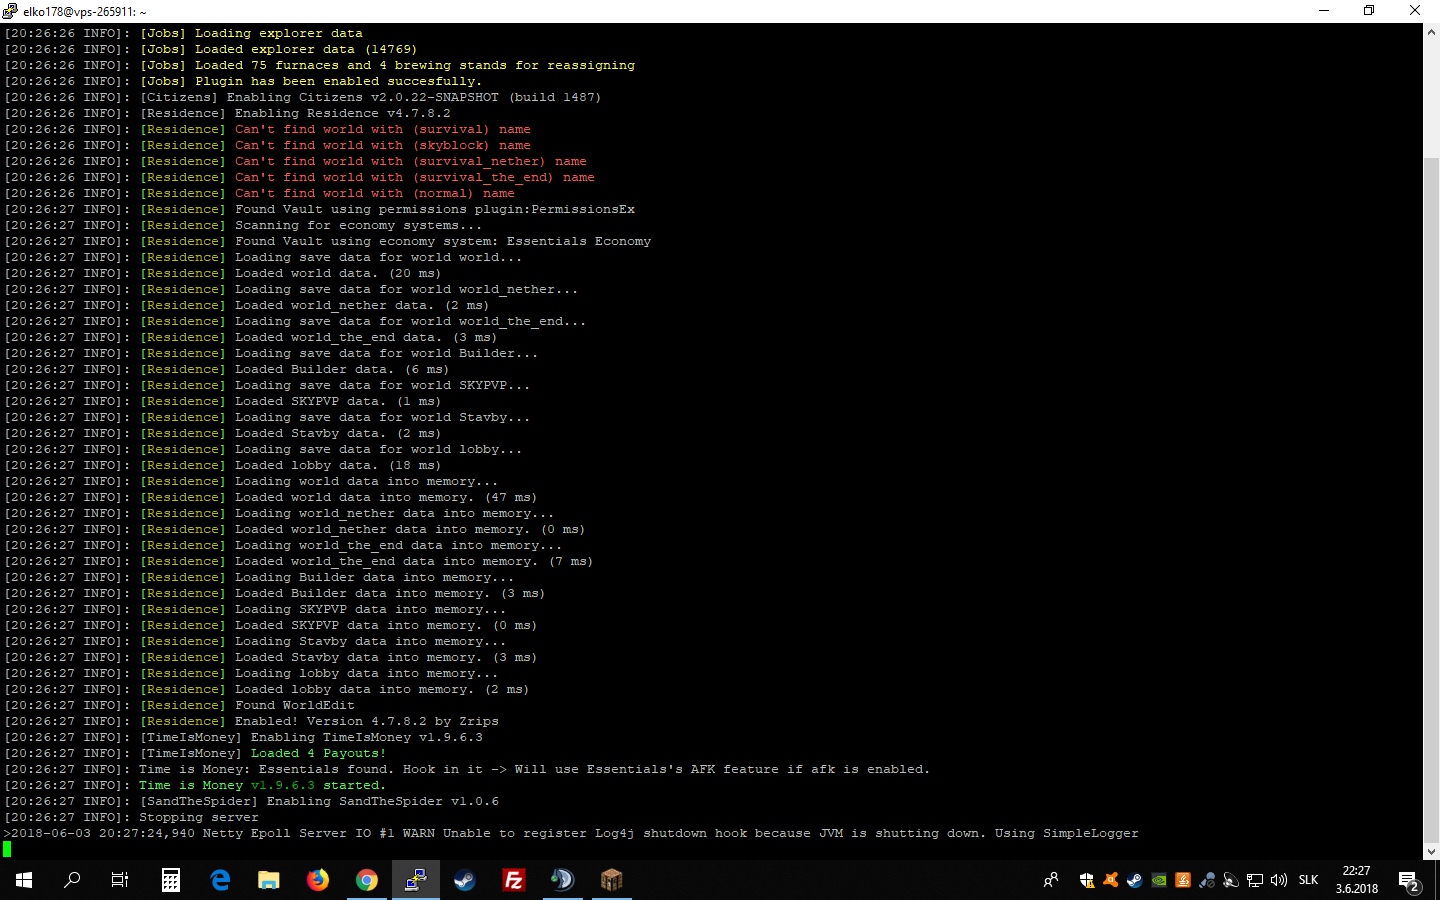This screenshot has width=1440, height=900.
Task: Open the volume control in system tray
Action: click(1279, 880)
